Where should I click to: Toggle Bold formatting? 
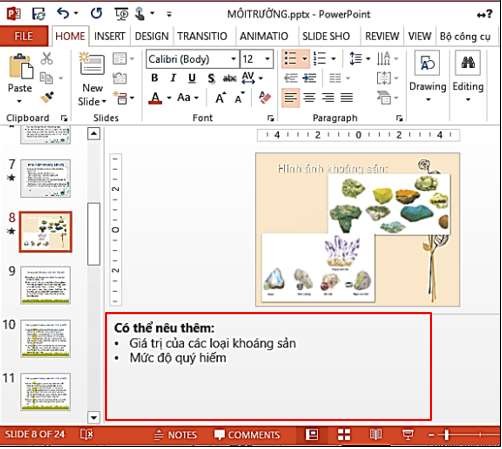click(155, 78)
